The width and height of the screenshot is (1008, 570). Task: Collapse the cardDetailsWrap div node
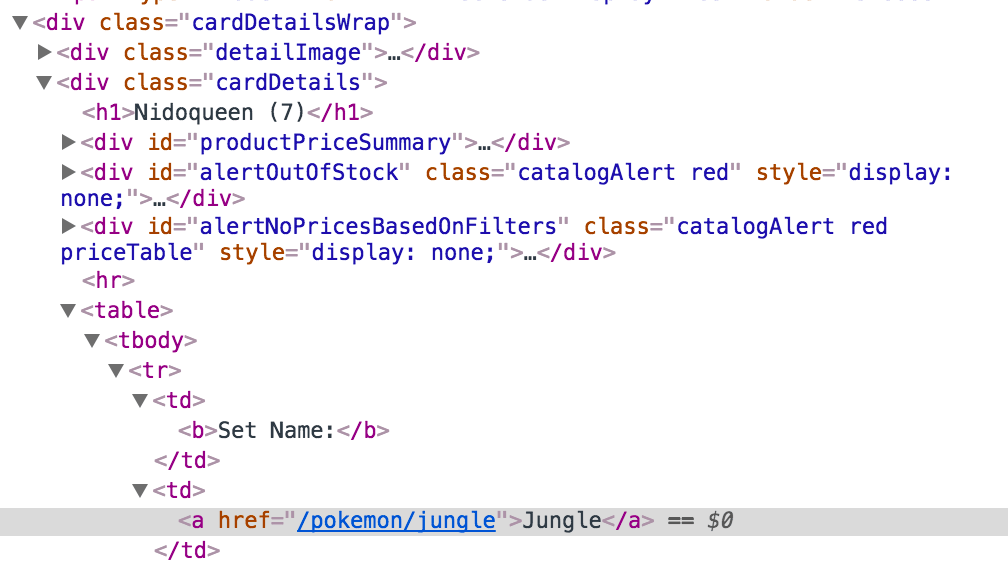pyautogui.click(x=20, y=23)
